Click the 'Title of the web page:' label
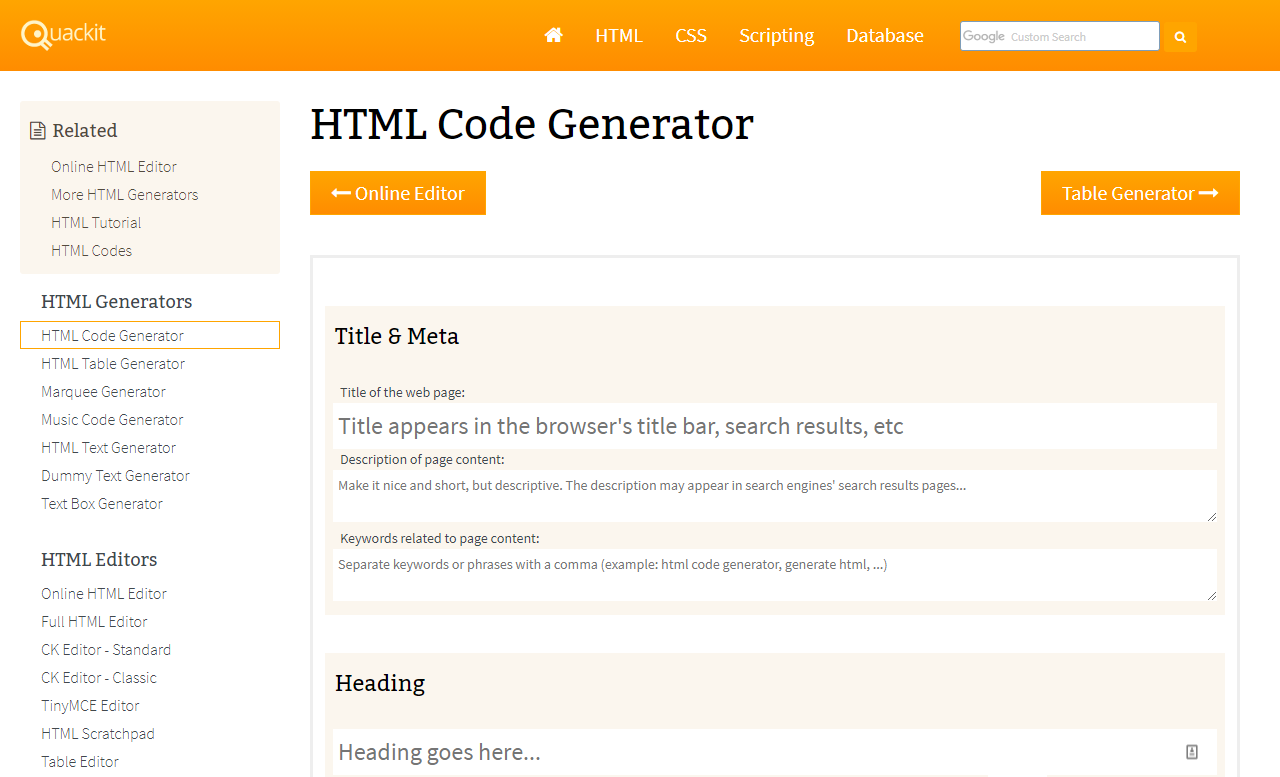The image size is (1280, 777). pos(402,392)
